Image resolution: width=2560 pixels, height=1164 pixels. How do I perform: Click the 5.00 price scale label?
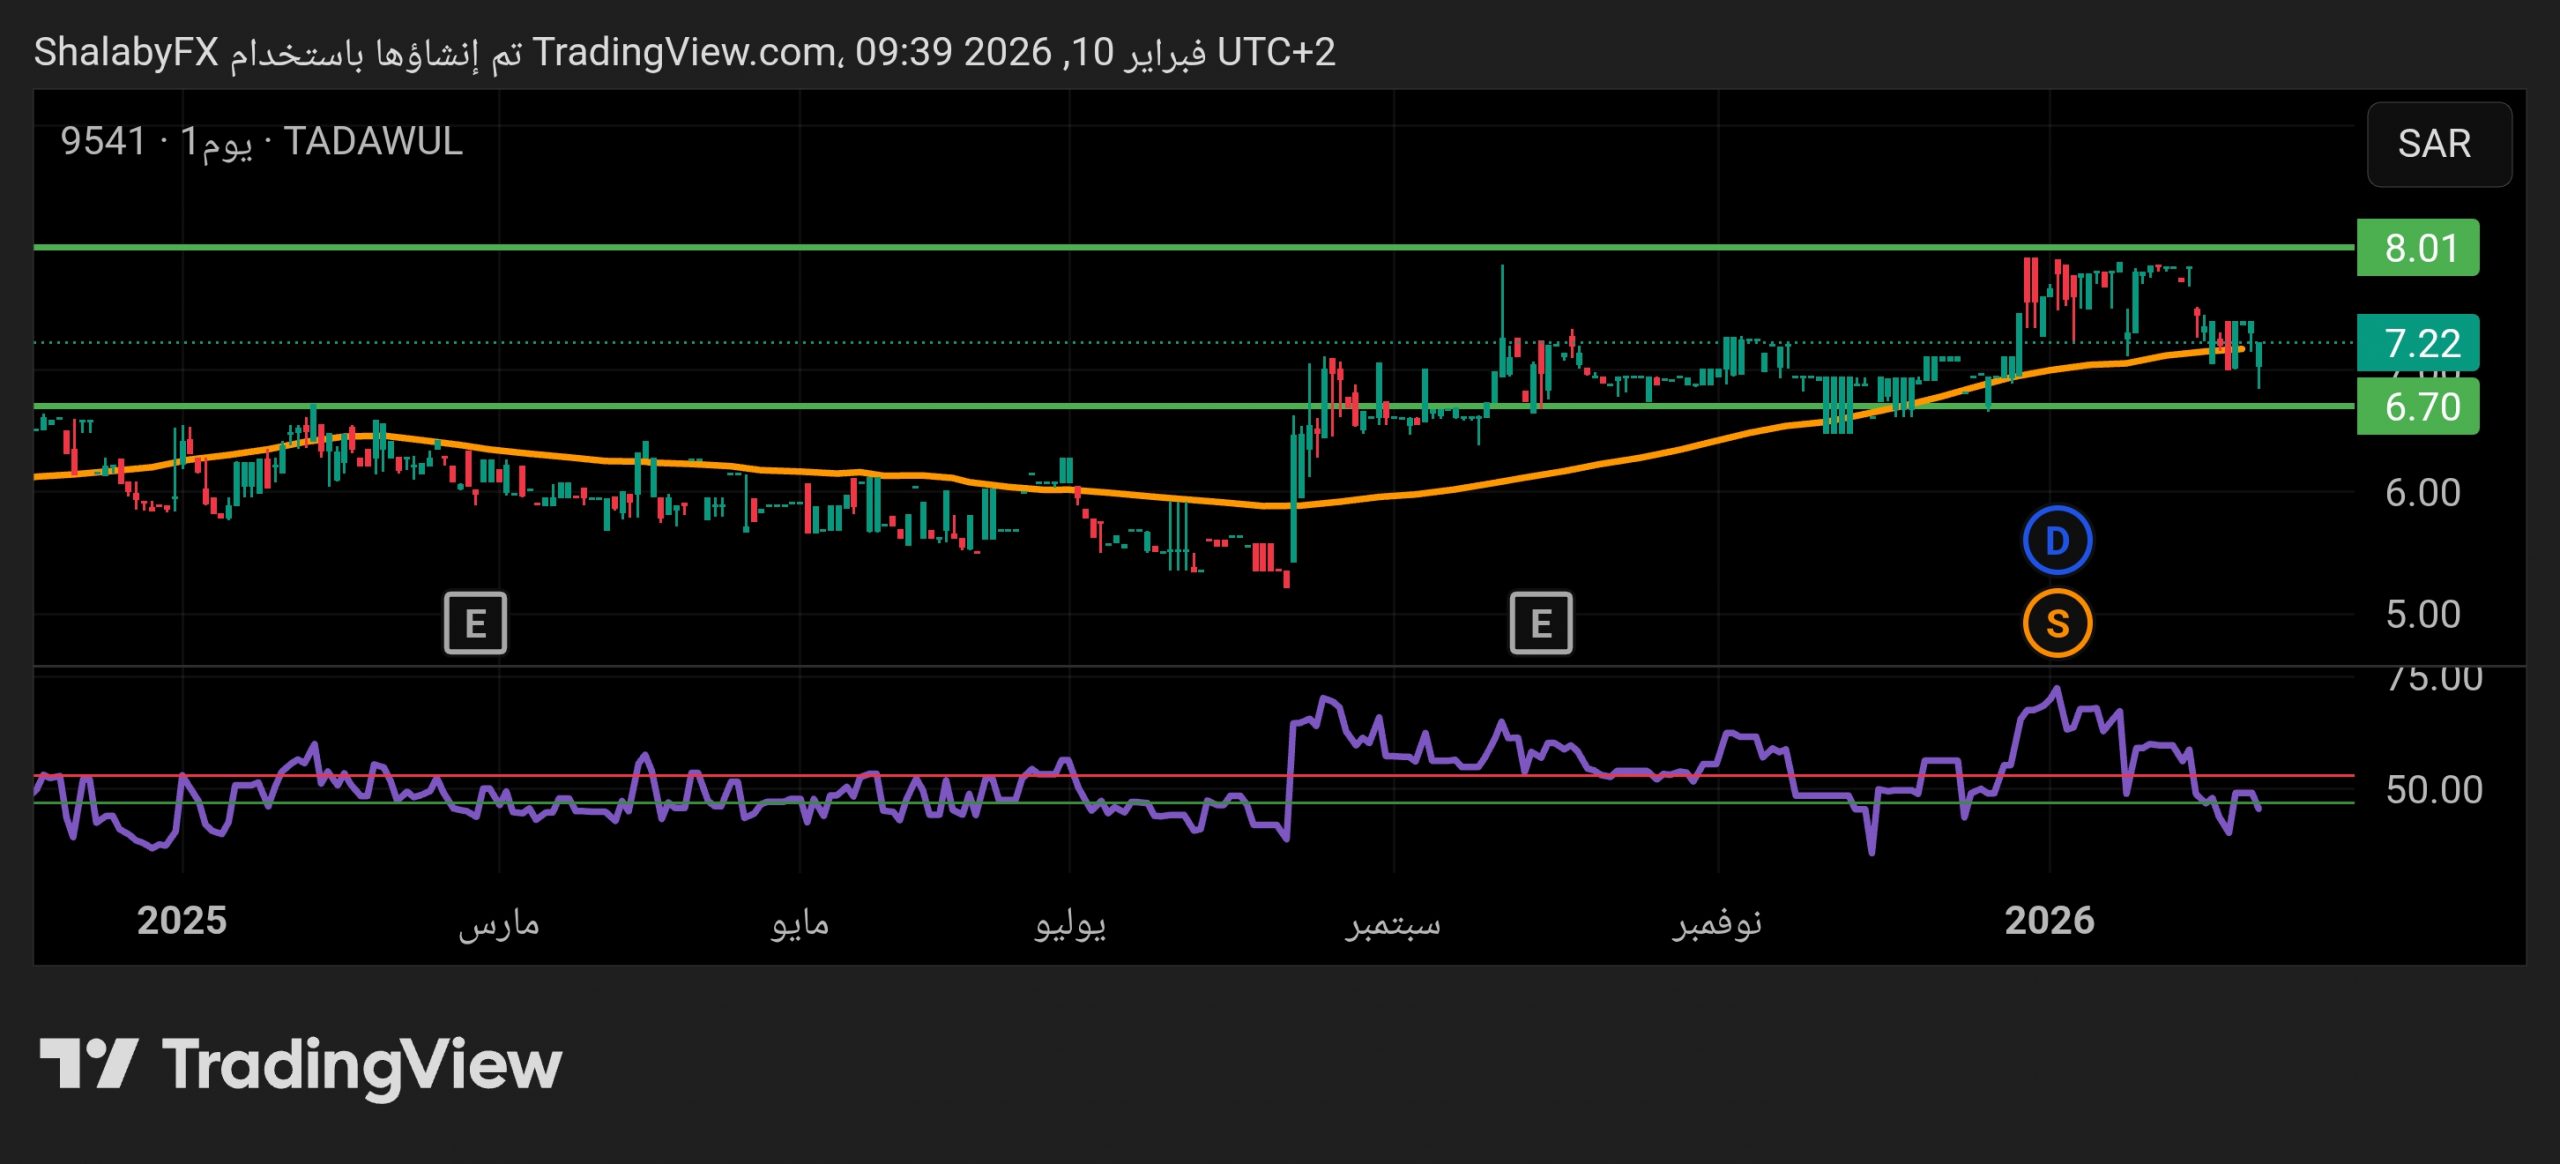tap(2422, 614)
